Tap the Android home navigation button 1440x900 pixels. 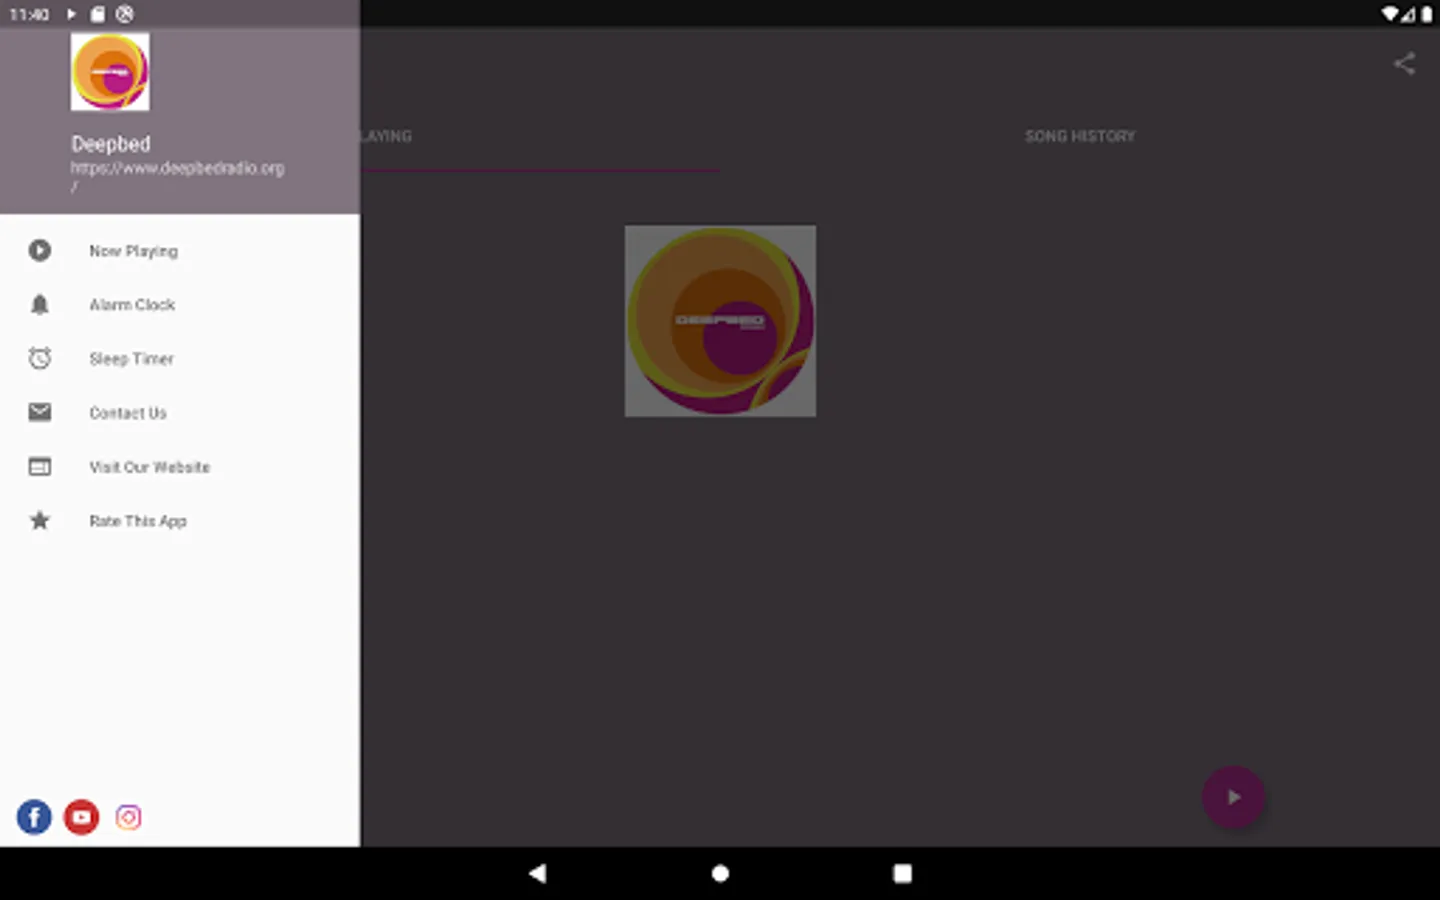click(x=720, y=873)
